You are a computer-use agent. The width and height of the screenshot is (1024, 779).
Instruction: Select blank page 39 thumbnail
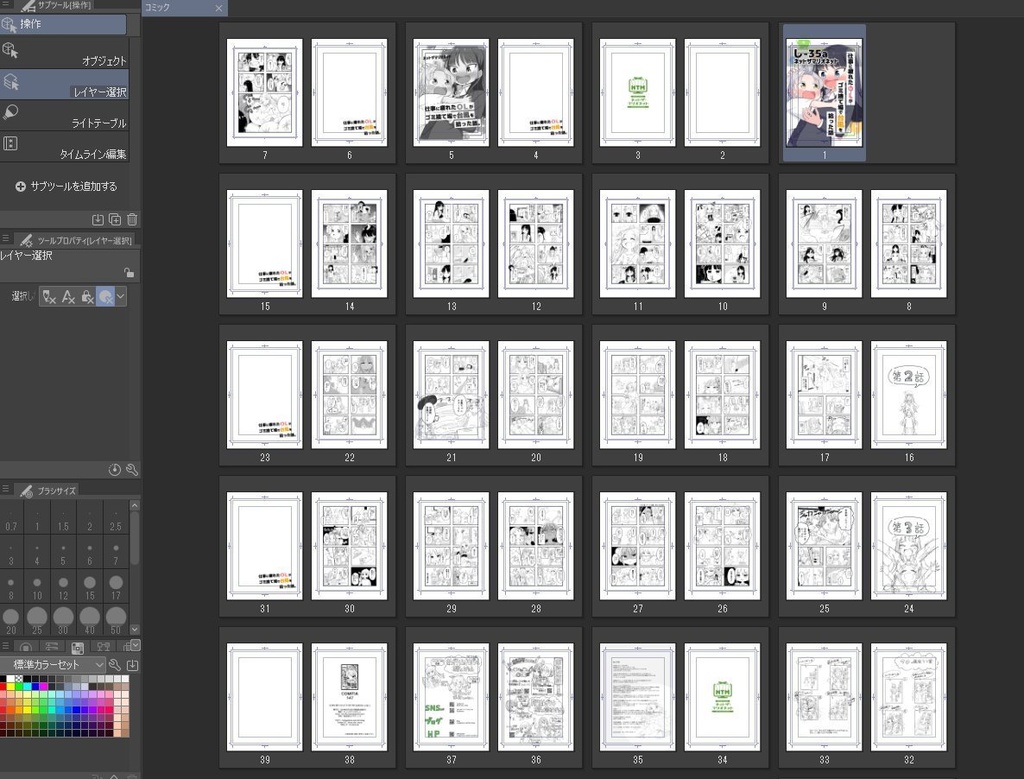tap(264, 697)
